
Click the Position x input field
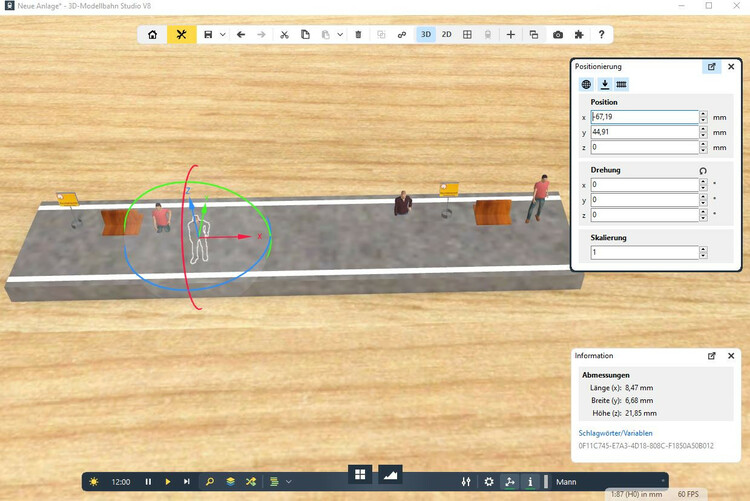[x=644, y=117]
